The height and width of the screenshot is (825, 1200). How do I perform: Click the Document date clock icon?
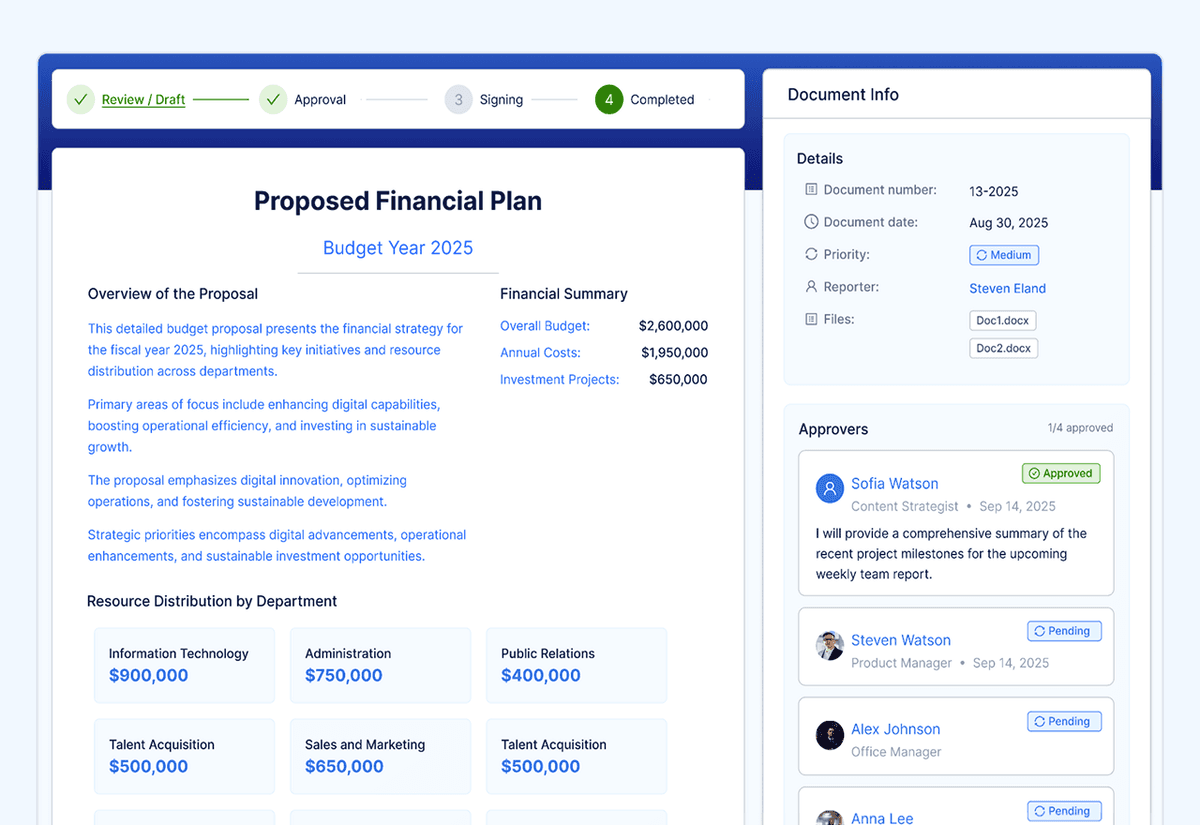(x=811, y=222)
